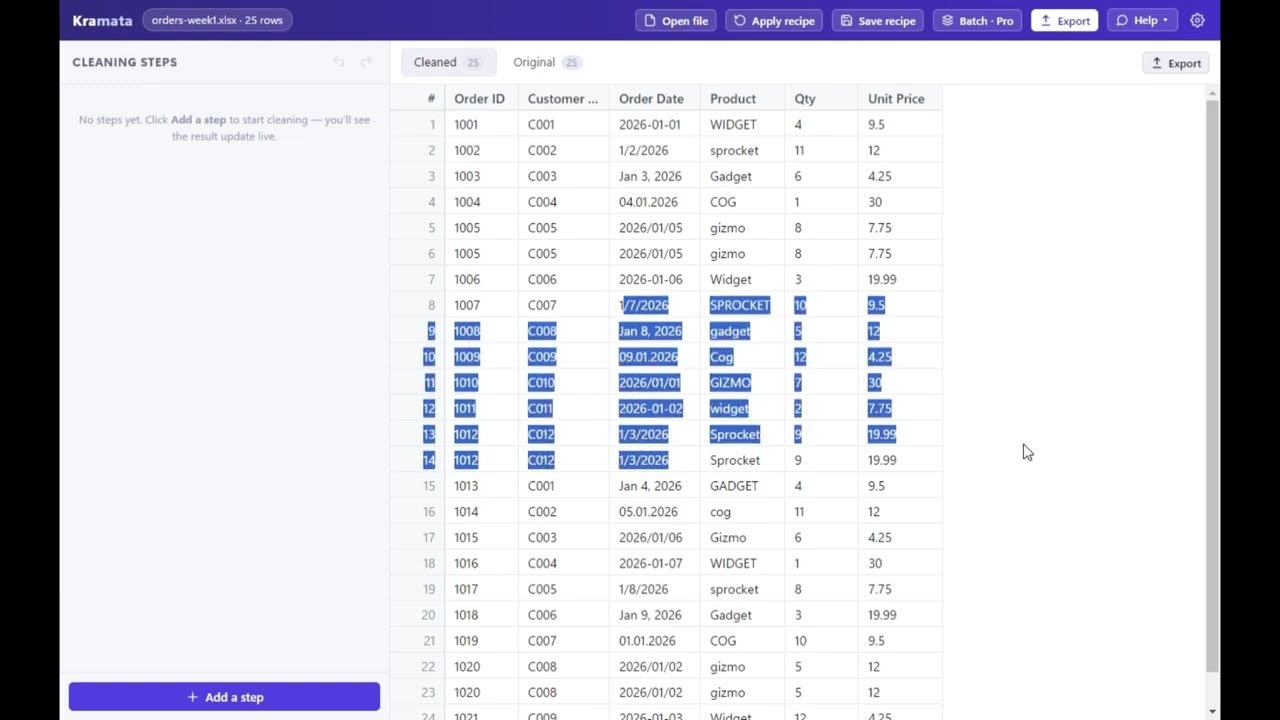Open the settings gear icon
Image resolution: width=1280 pixels, height=720 pixels.
pyautogui.click(x=1197, y=20)
